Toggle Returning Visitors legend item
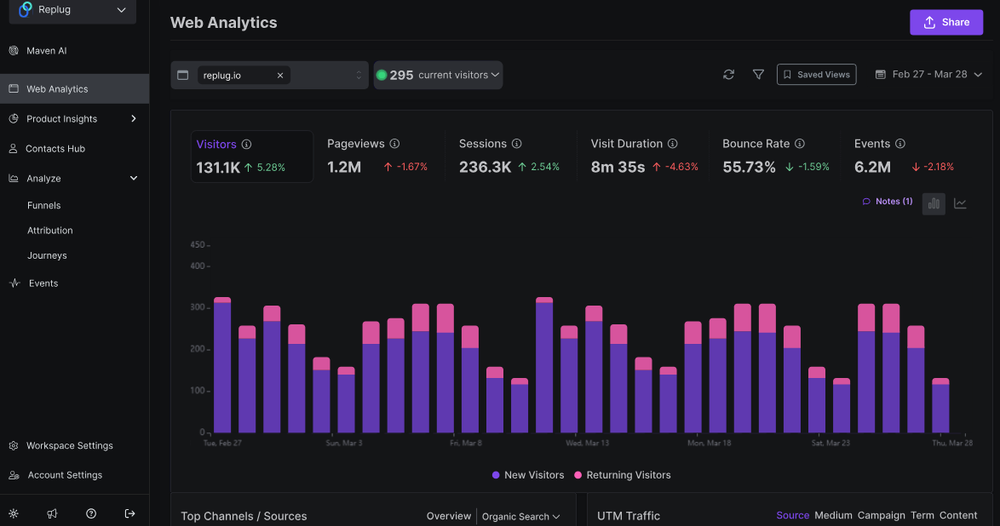Viewport: 1000px width, 526px height. point(622,475)
